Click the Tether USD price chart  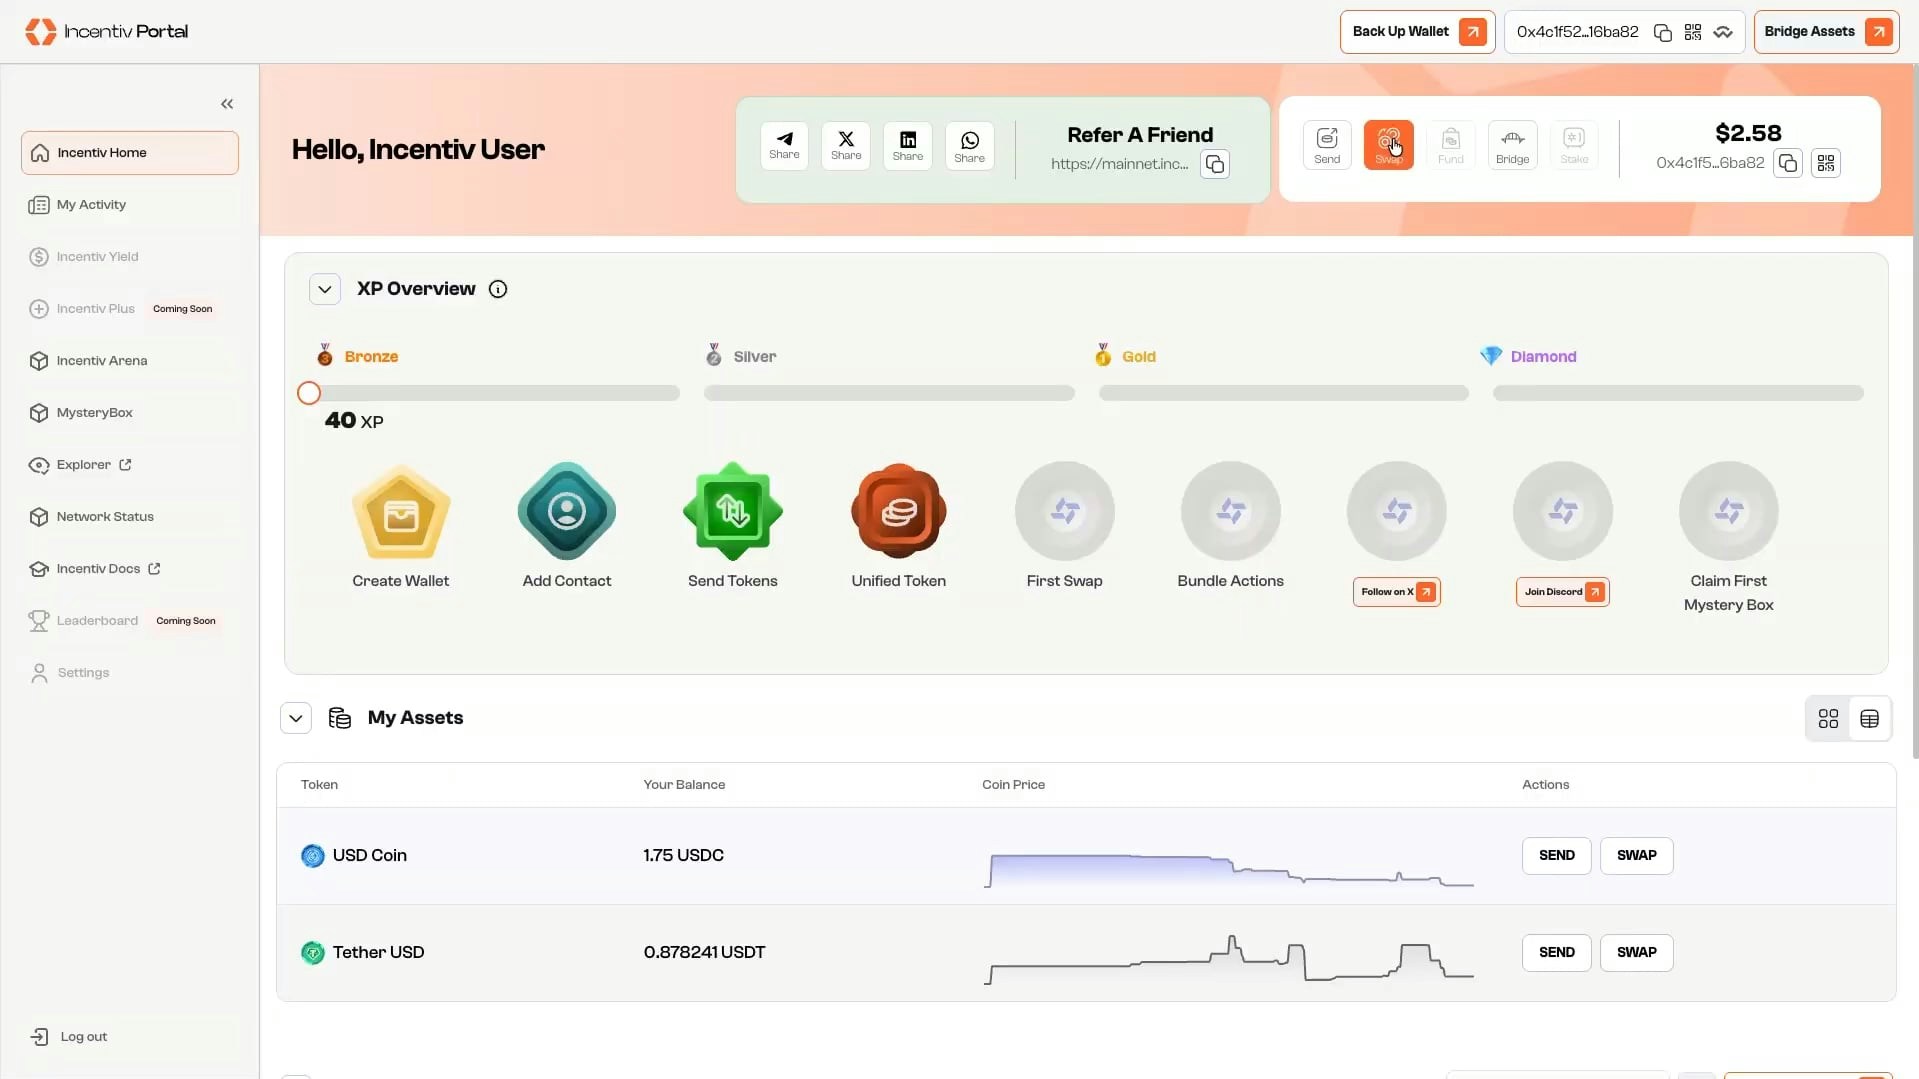click(x=1229, y=960)
